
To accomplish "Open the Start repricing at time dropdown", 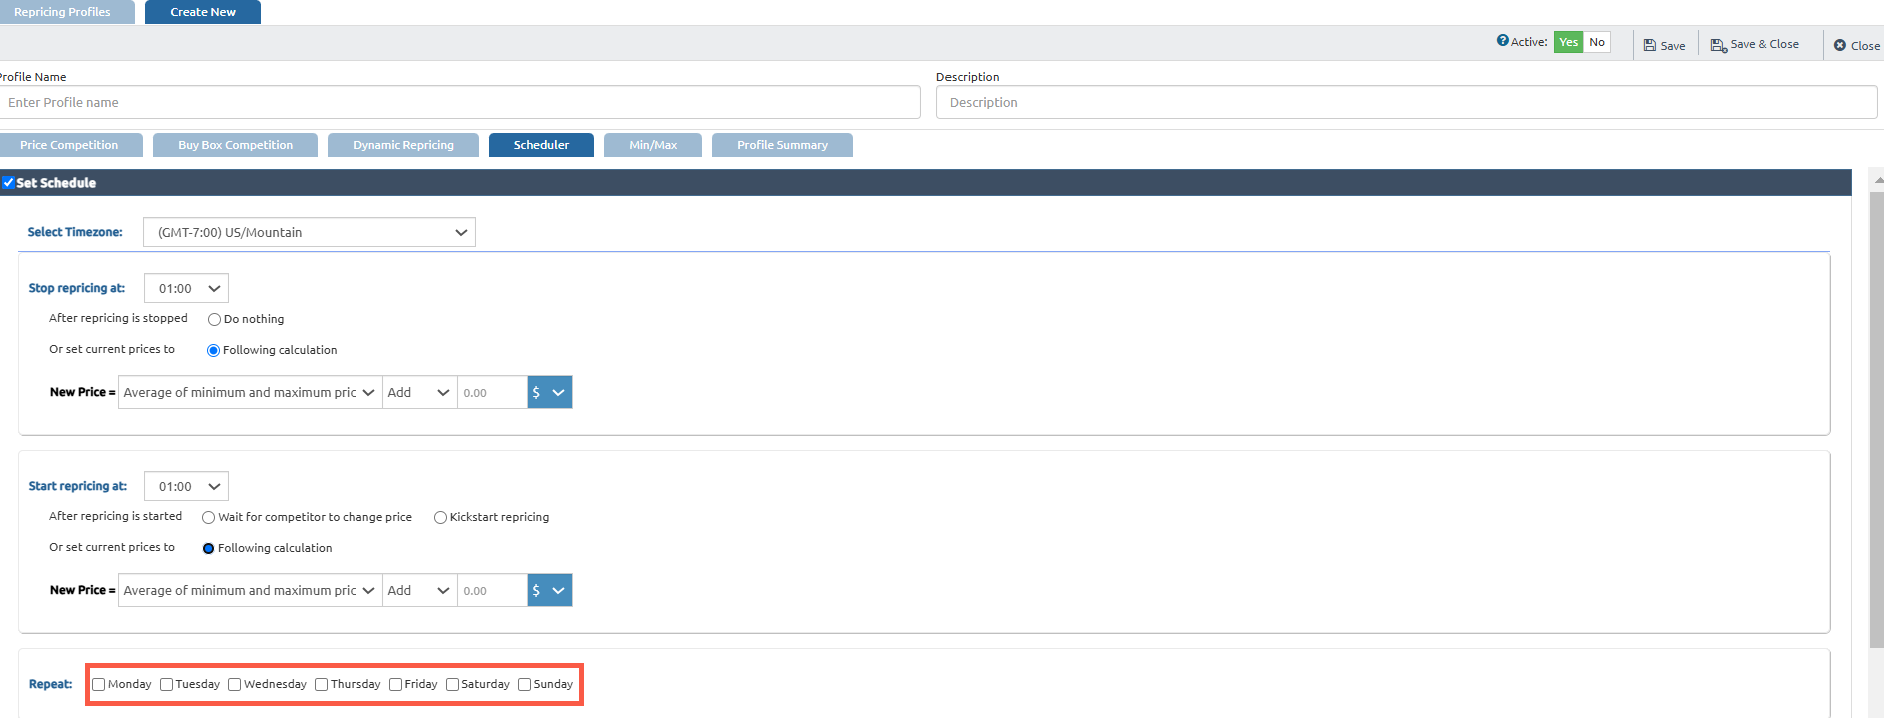I will tap(187, 486).
